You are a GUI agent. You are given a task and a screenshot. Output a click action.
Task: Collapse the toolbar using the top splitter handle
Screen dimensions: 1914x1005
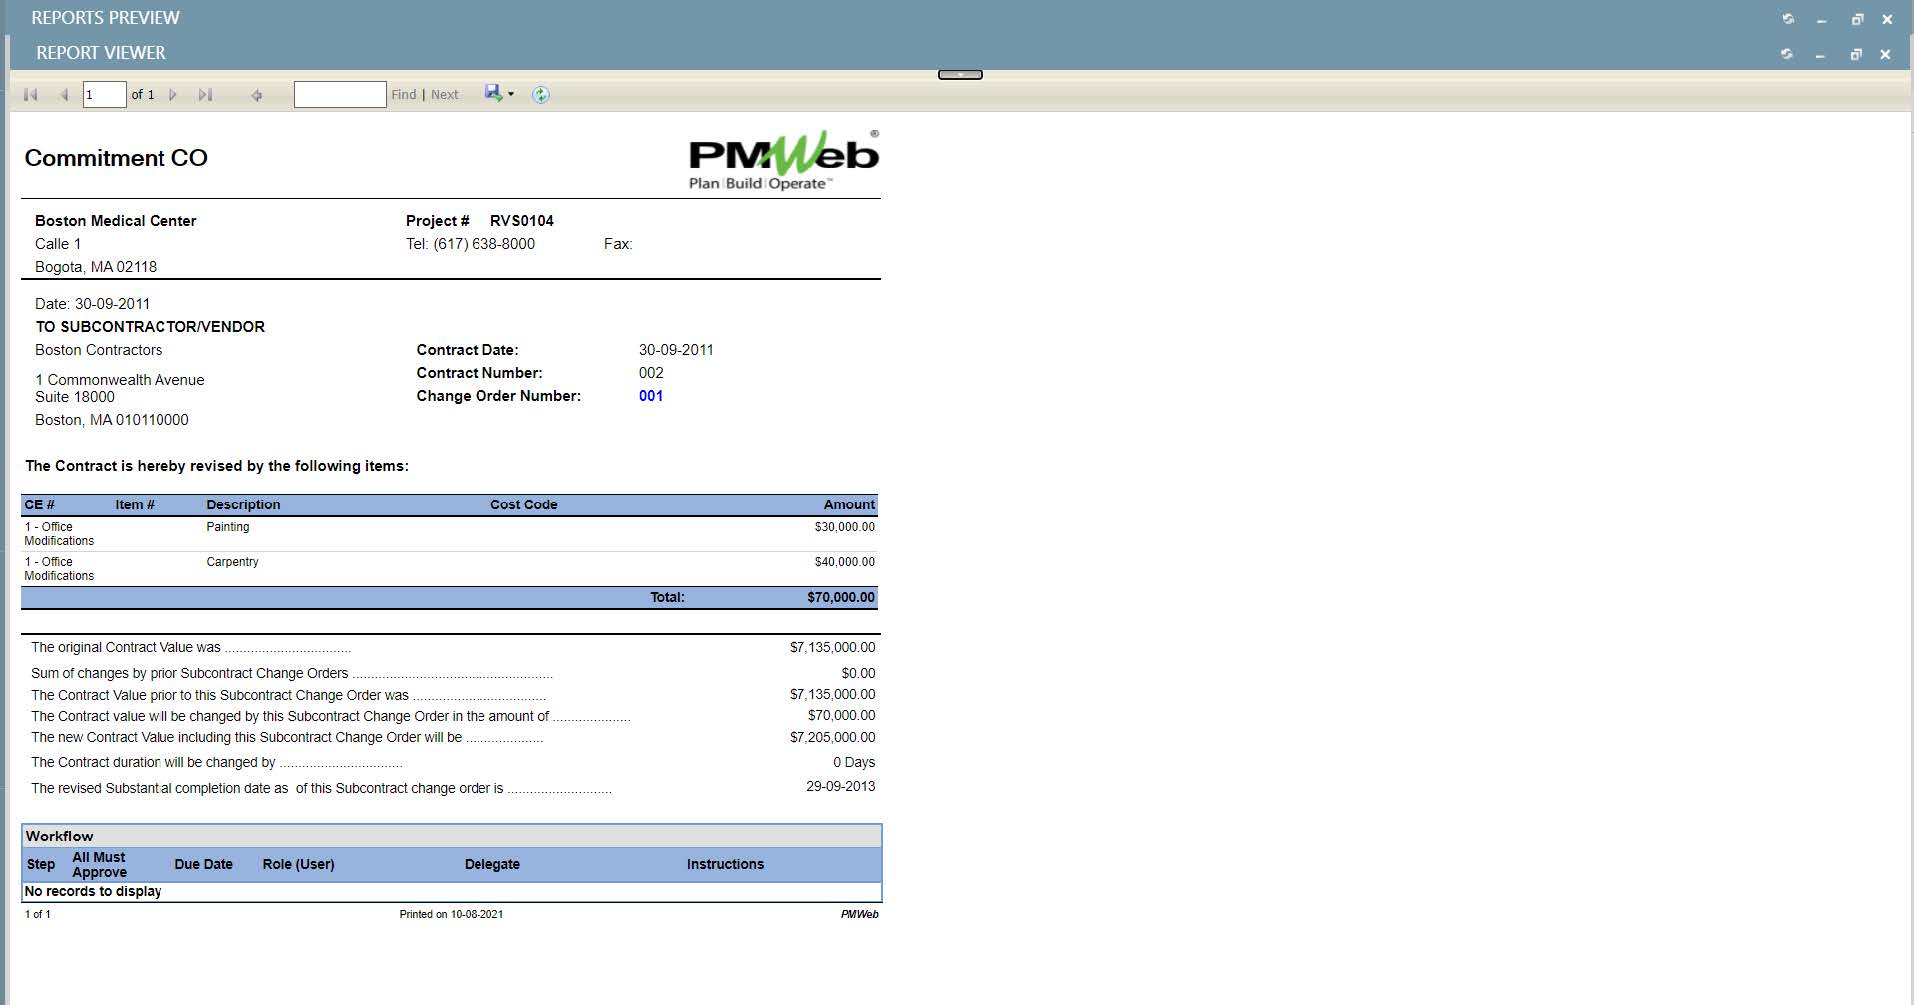960,75
